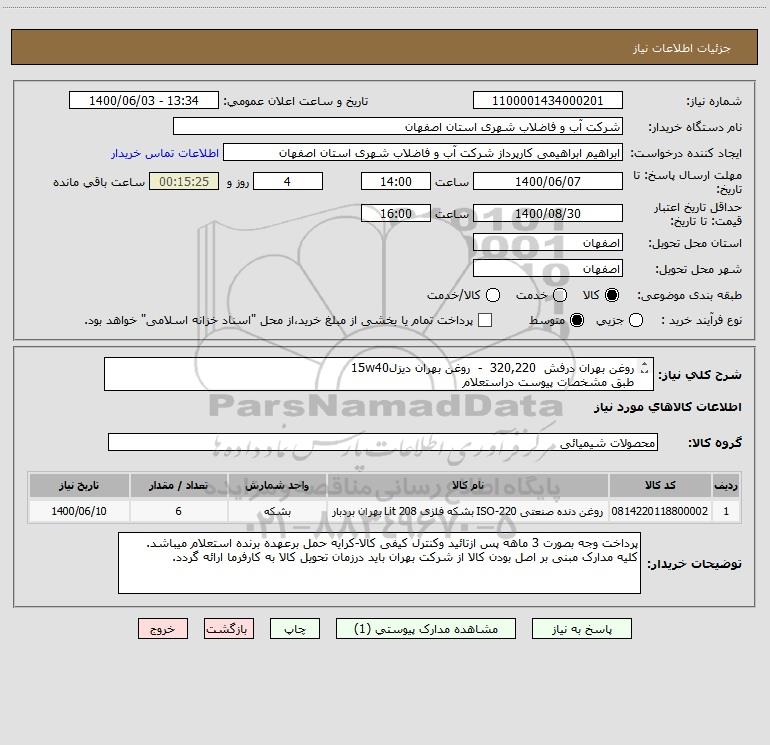770x745 pixels.
Task: Click product code cell 0814220118800002
Action: click(660, 511)
